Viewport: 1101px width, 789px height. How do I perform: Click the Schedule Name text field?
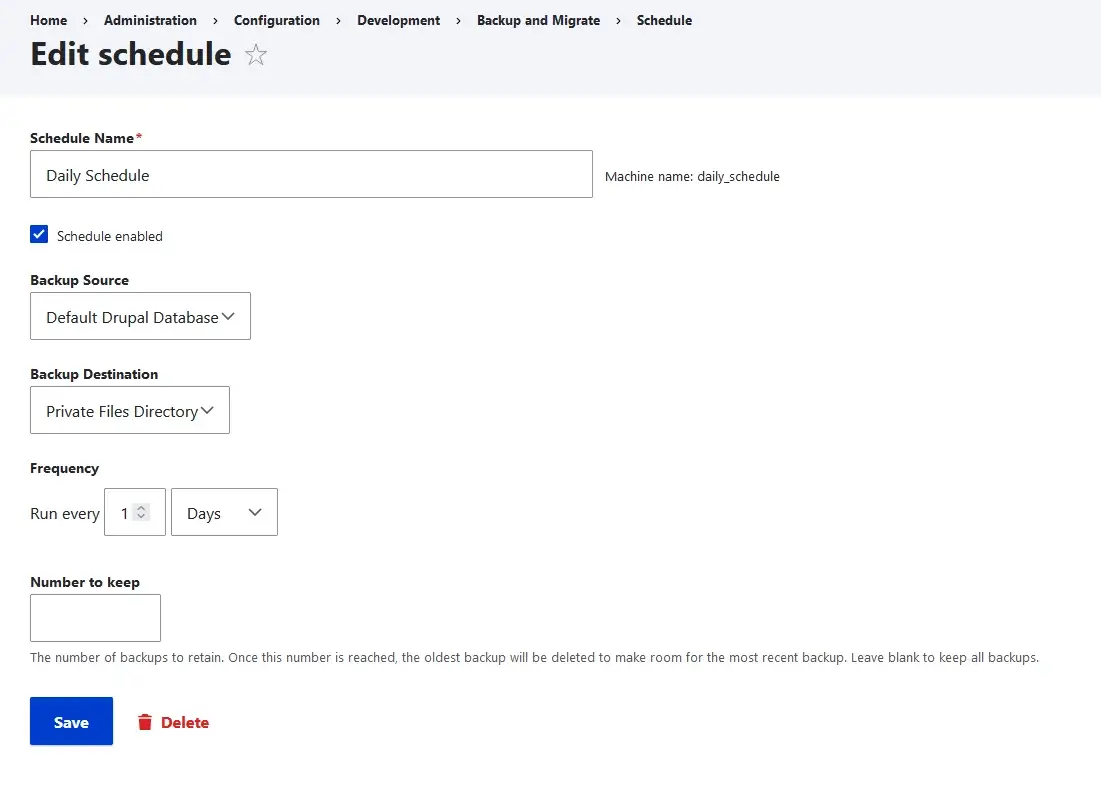[311, 175]
